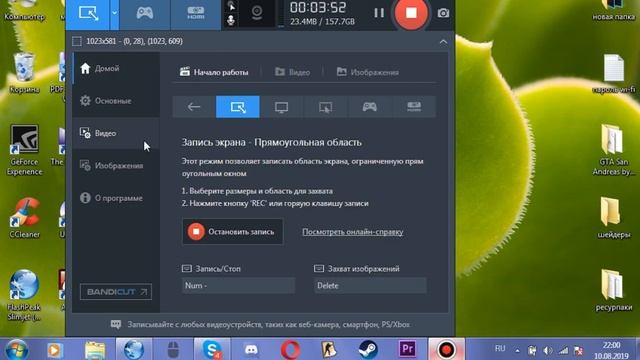Stop recording with the red round button
This screenshot has width=640, height=360.
pos(411,13)
